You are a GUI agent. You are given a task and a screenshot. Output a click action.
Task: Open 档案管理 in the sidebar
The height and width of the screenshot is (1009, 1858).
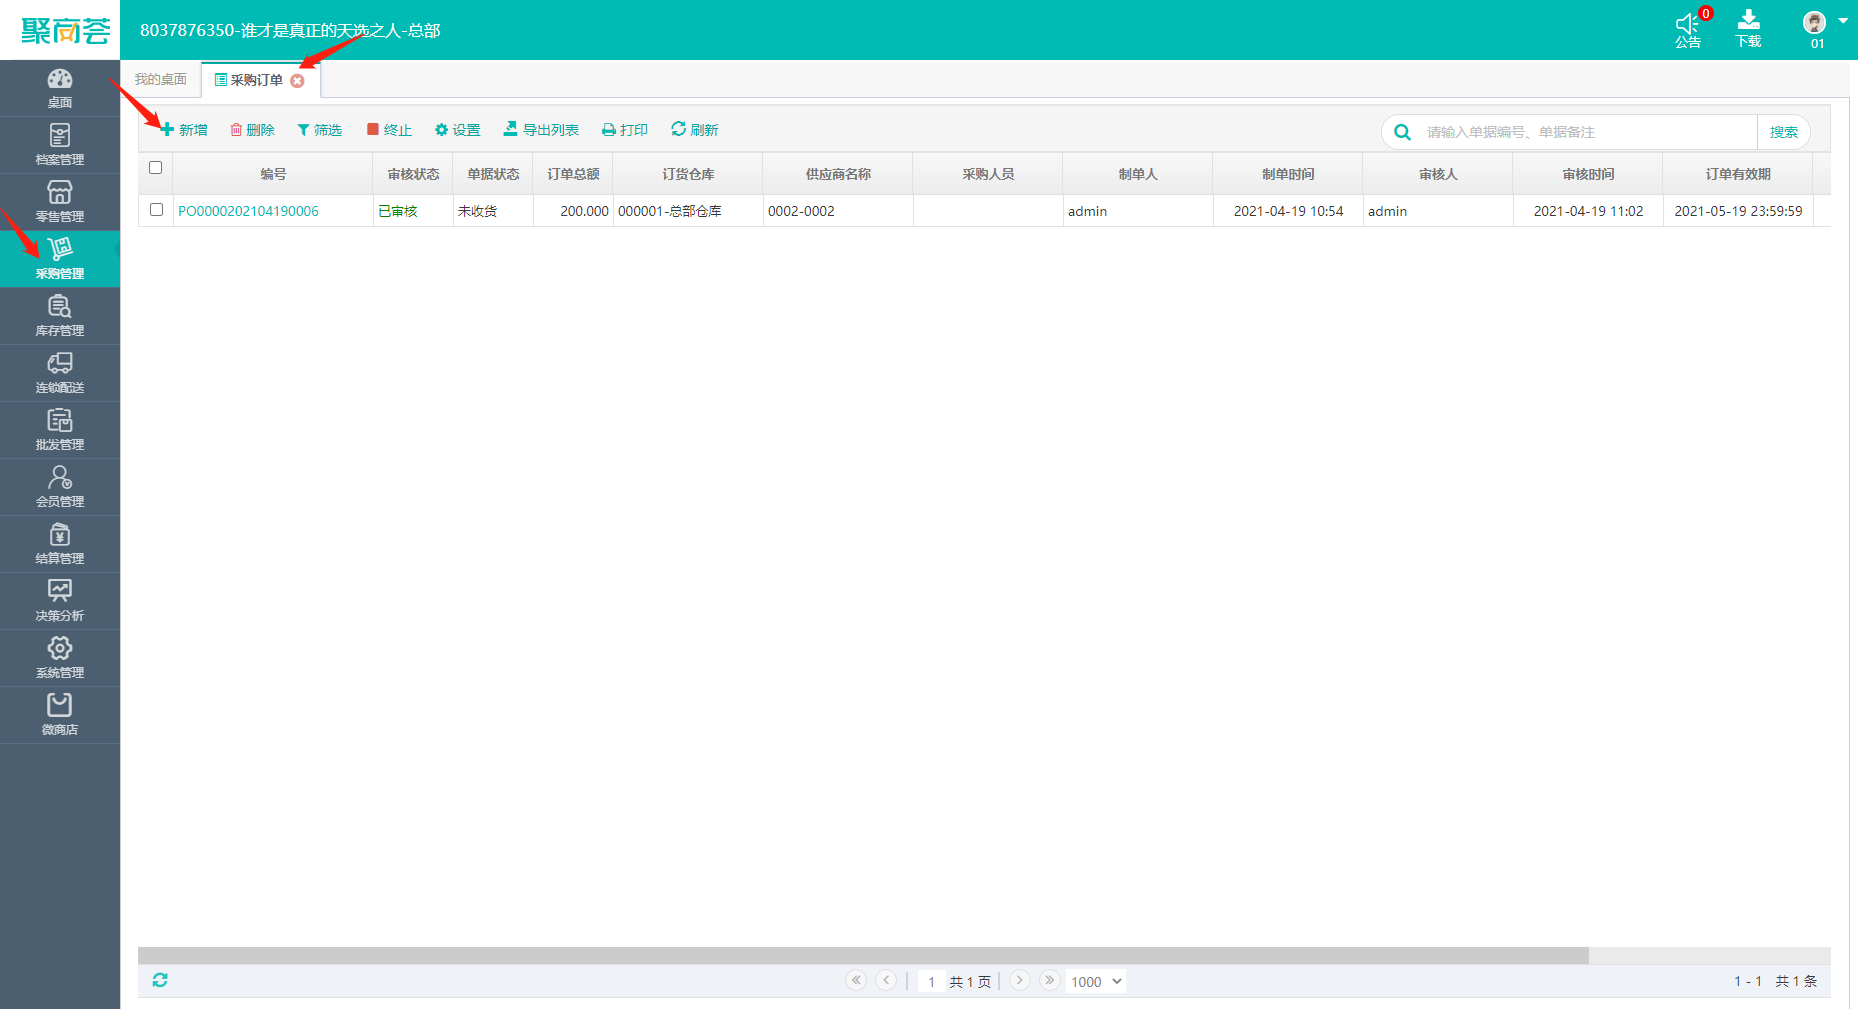(60, 145)
